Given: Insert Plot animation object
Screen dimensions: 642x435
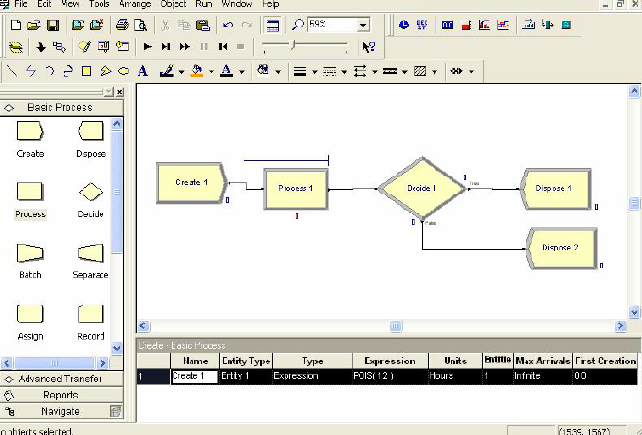Looking at the screenshot, I should [x=503, y=25].
